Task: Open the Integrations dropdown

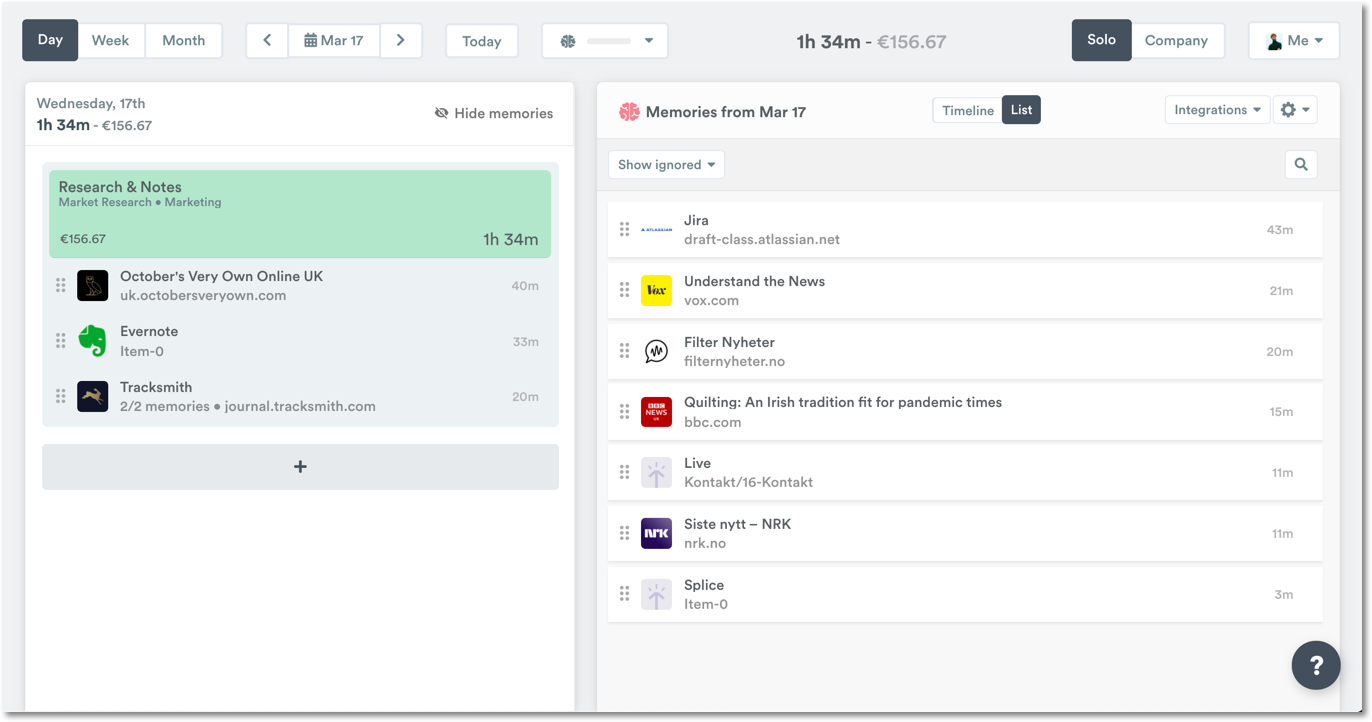Action: pyautogui.click(x=1217, y=110)
